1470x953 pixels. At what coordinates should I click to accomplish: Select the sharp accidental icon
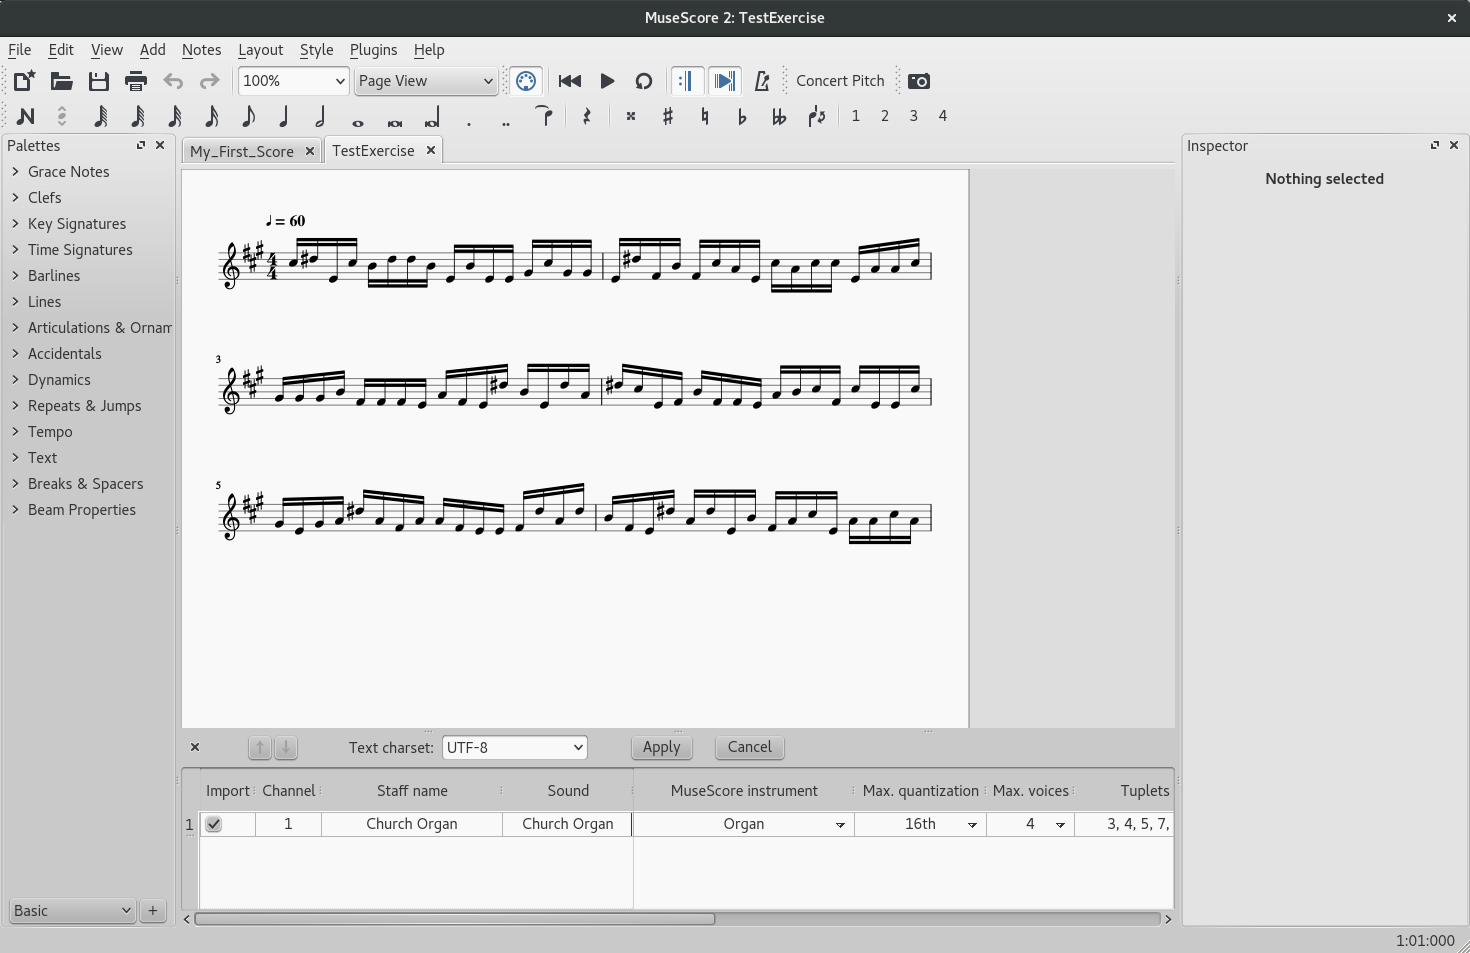(668, 116)
